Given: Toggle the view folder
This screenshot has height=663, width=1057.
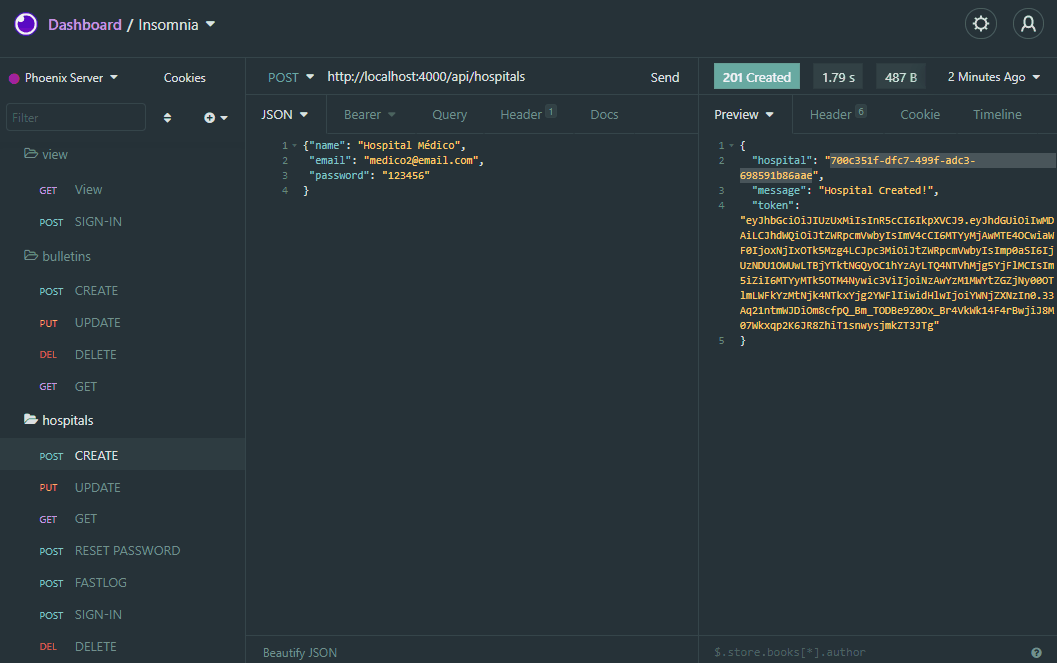Looking at the screenshot, I should pyautogui.click(x=55, y=155).
